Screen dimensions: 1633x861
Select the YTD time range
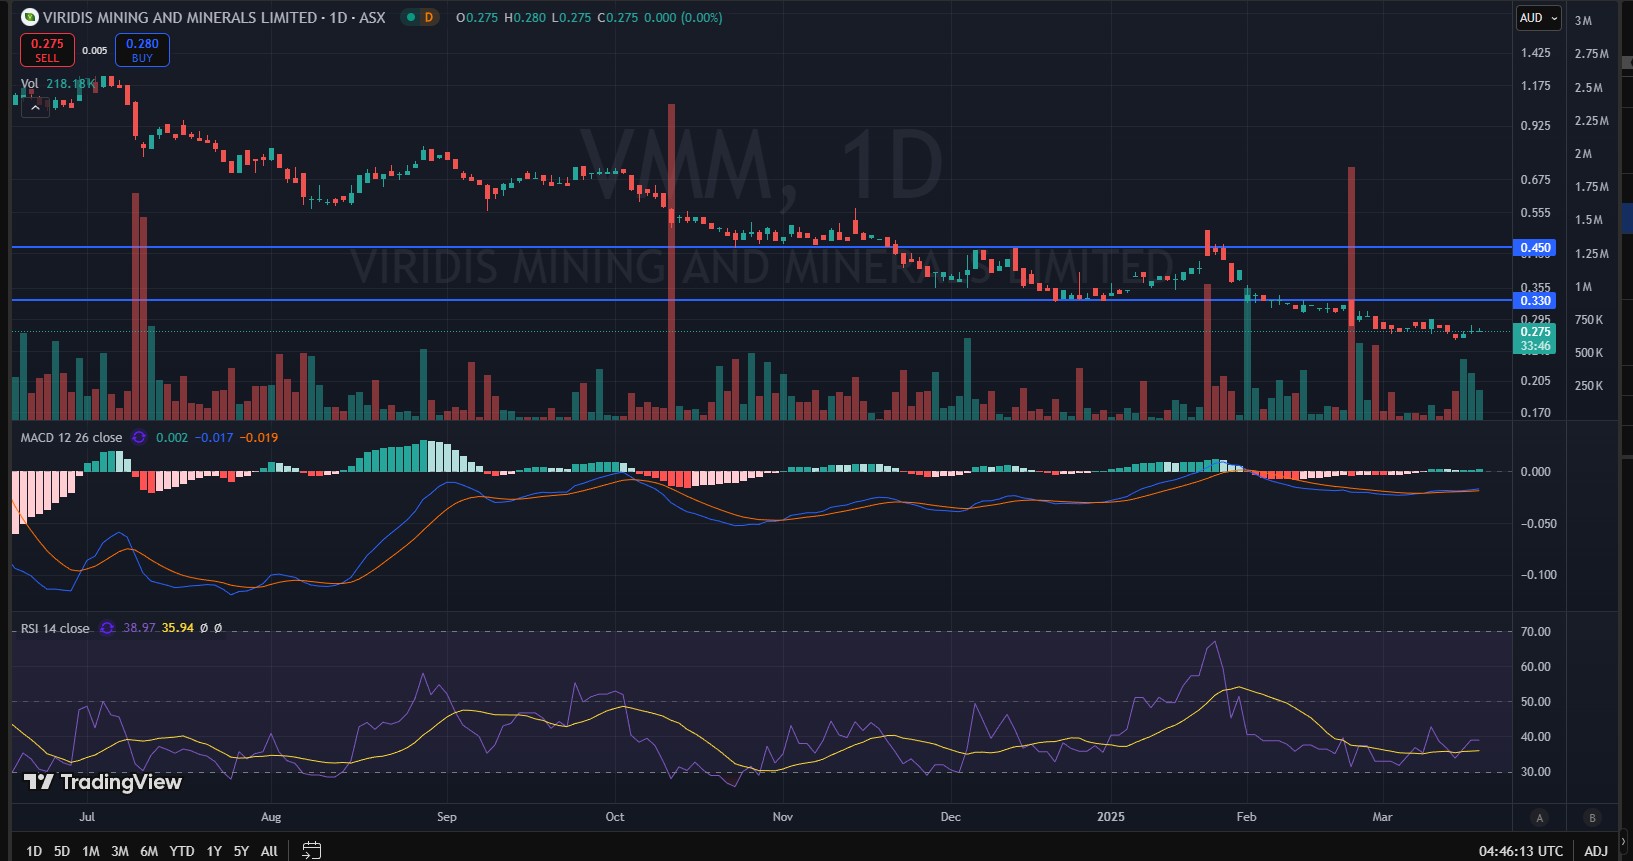pyautogui.click(x=182, y=851)
